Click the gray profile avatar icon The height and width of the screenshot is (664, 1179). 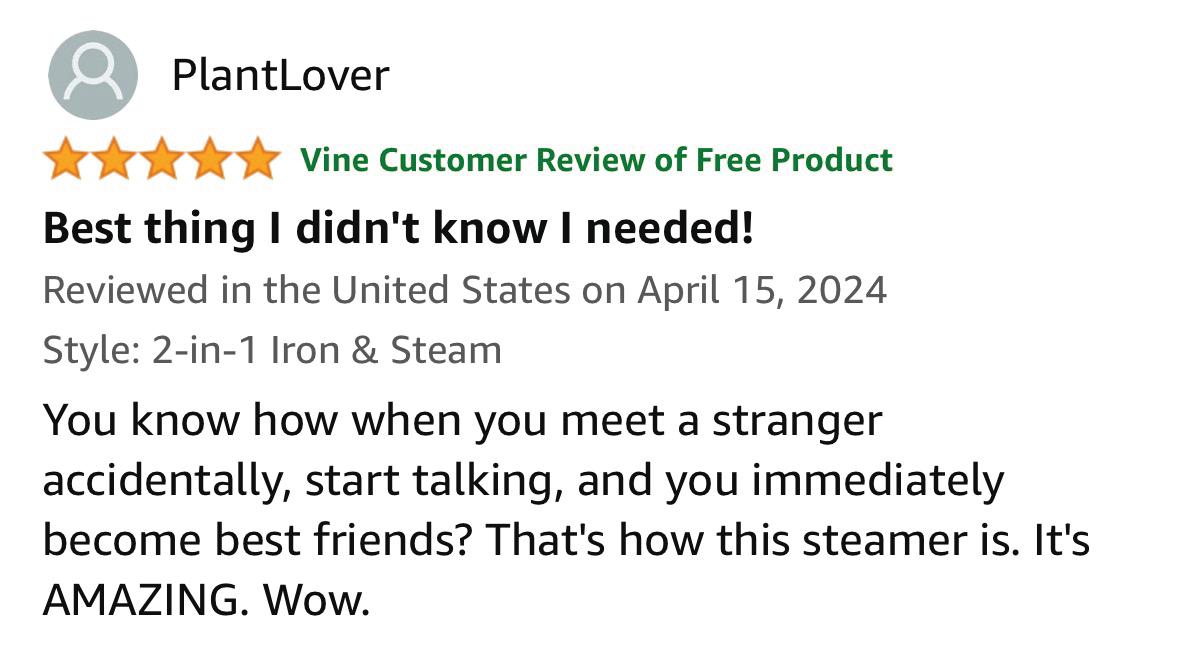[93, 75]
